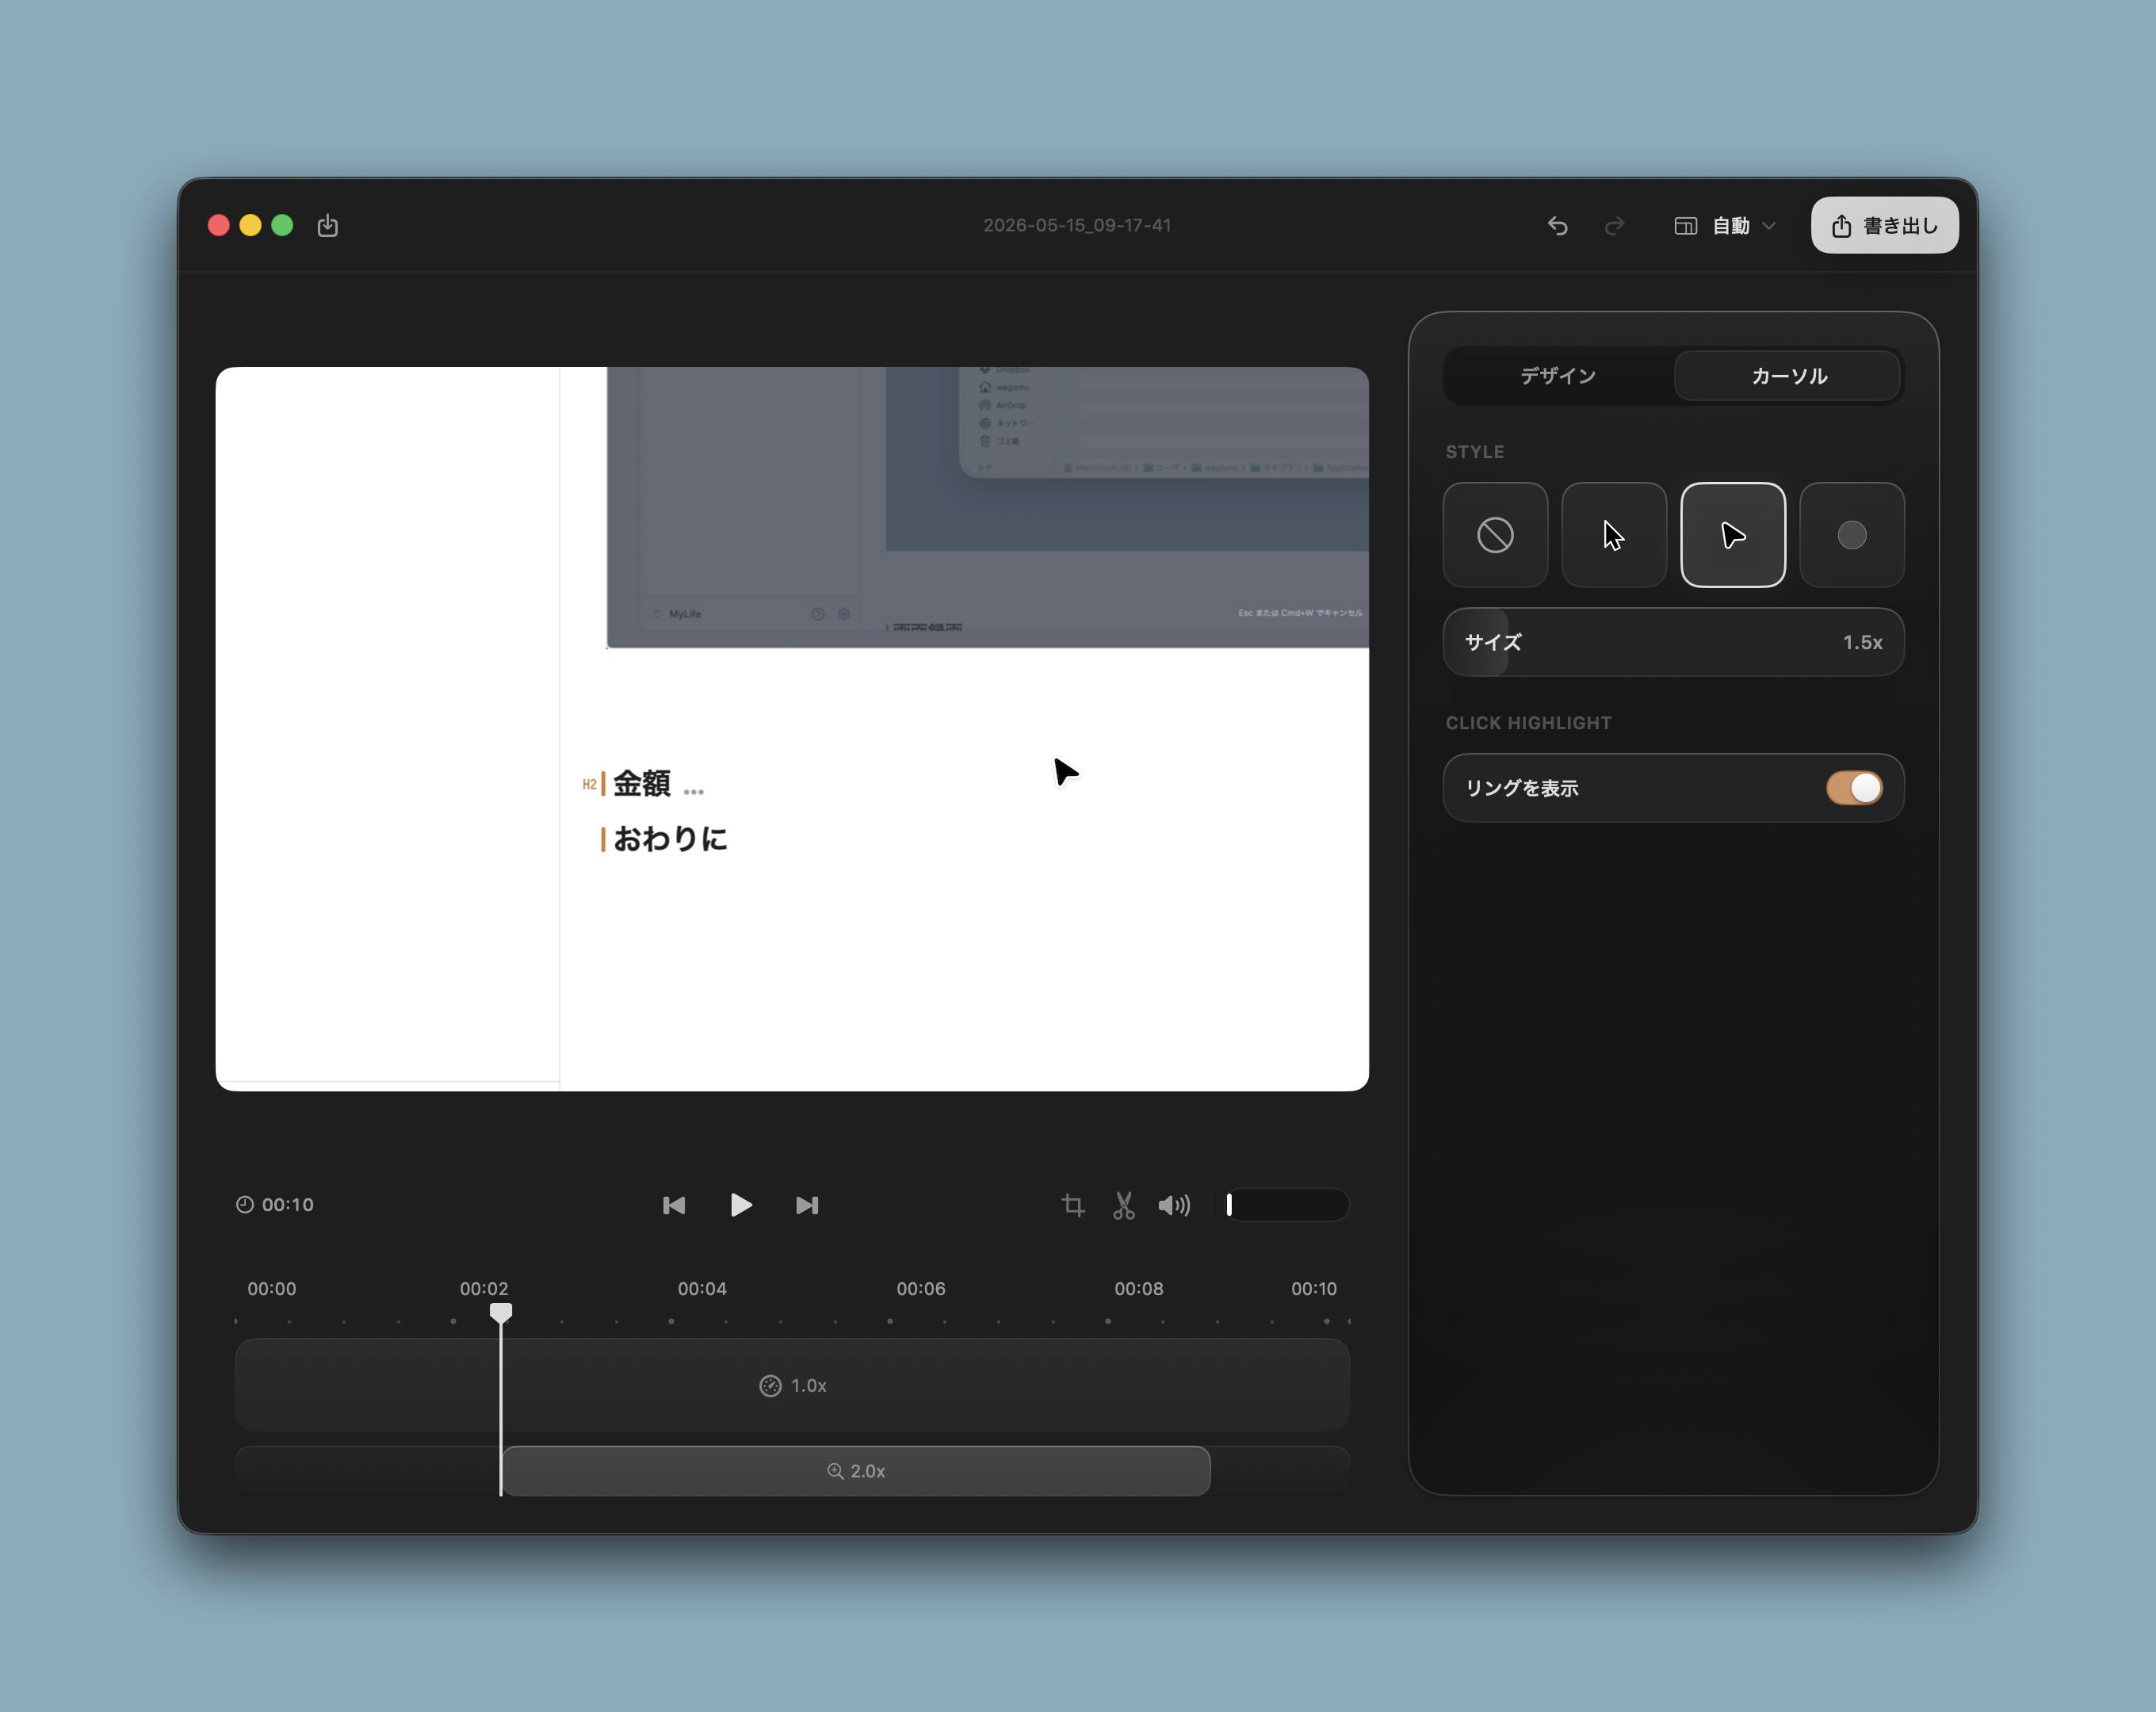Click the 00:00 mark on the timeline ruler

tap(272, 1289)
